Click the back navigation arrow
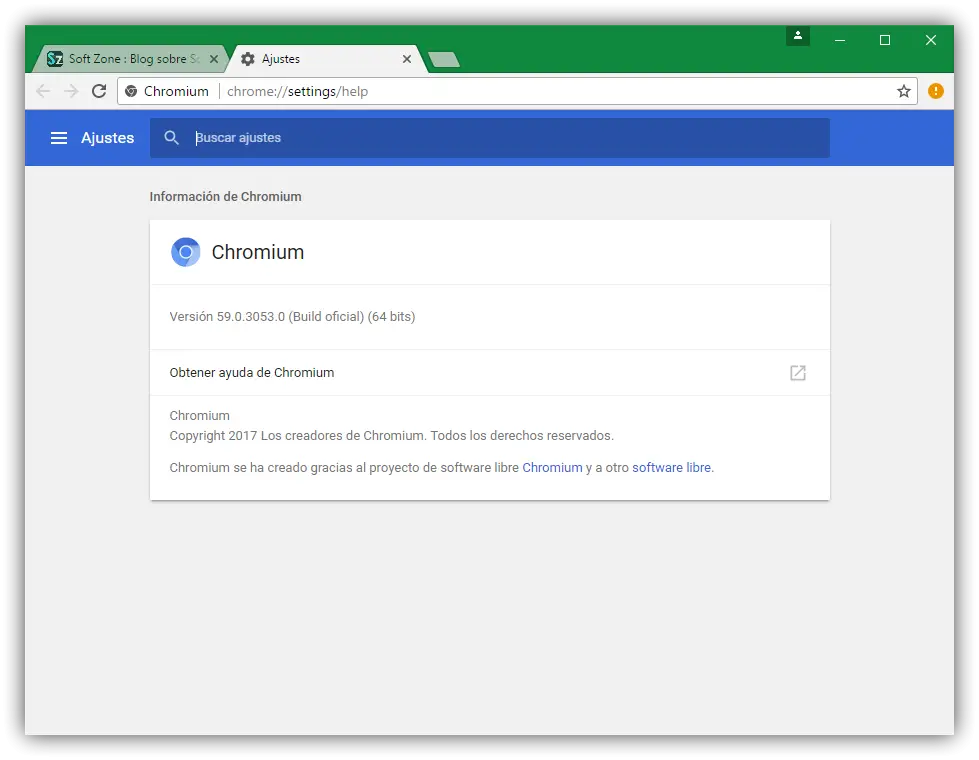 42,91
